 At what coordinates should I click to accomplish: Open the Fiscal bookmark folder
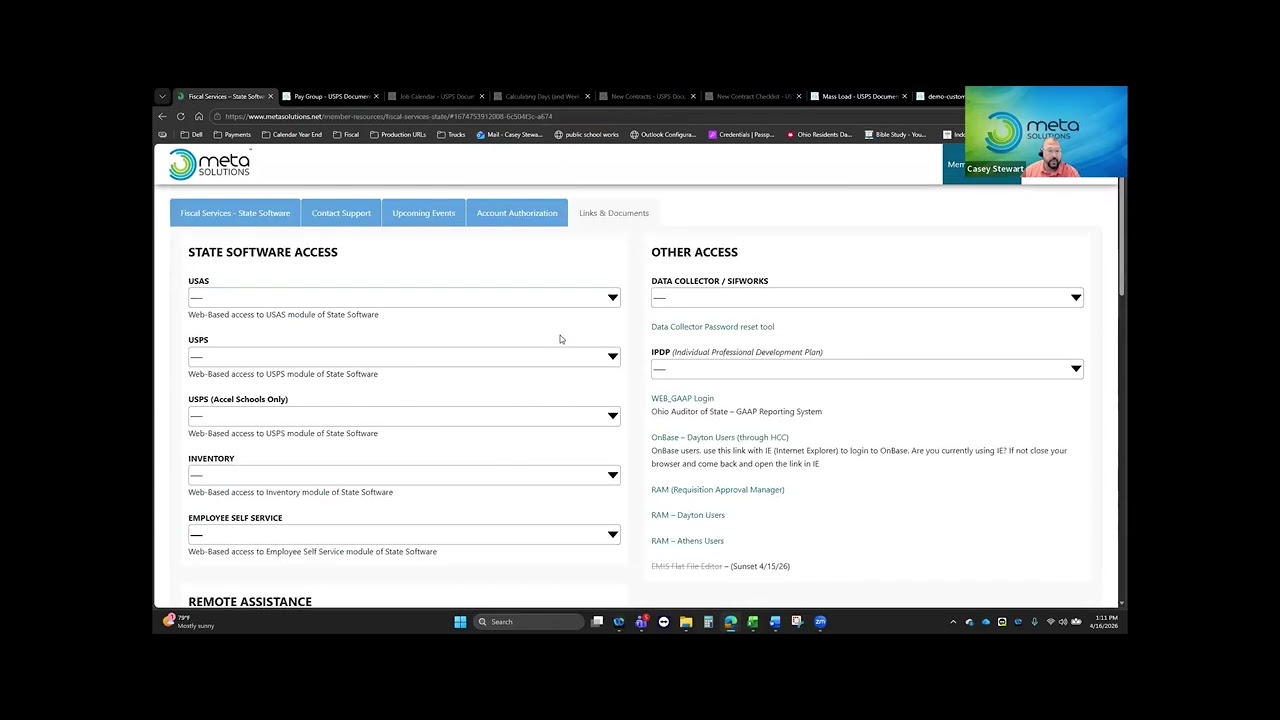pos(346,134)
